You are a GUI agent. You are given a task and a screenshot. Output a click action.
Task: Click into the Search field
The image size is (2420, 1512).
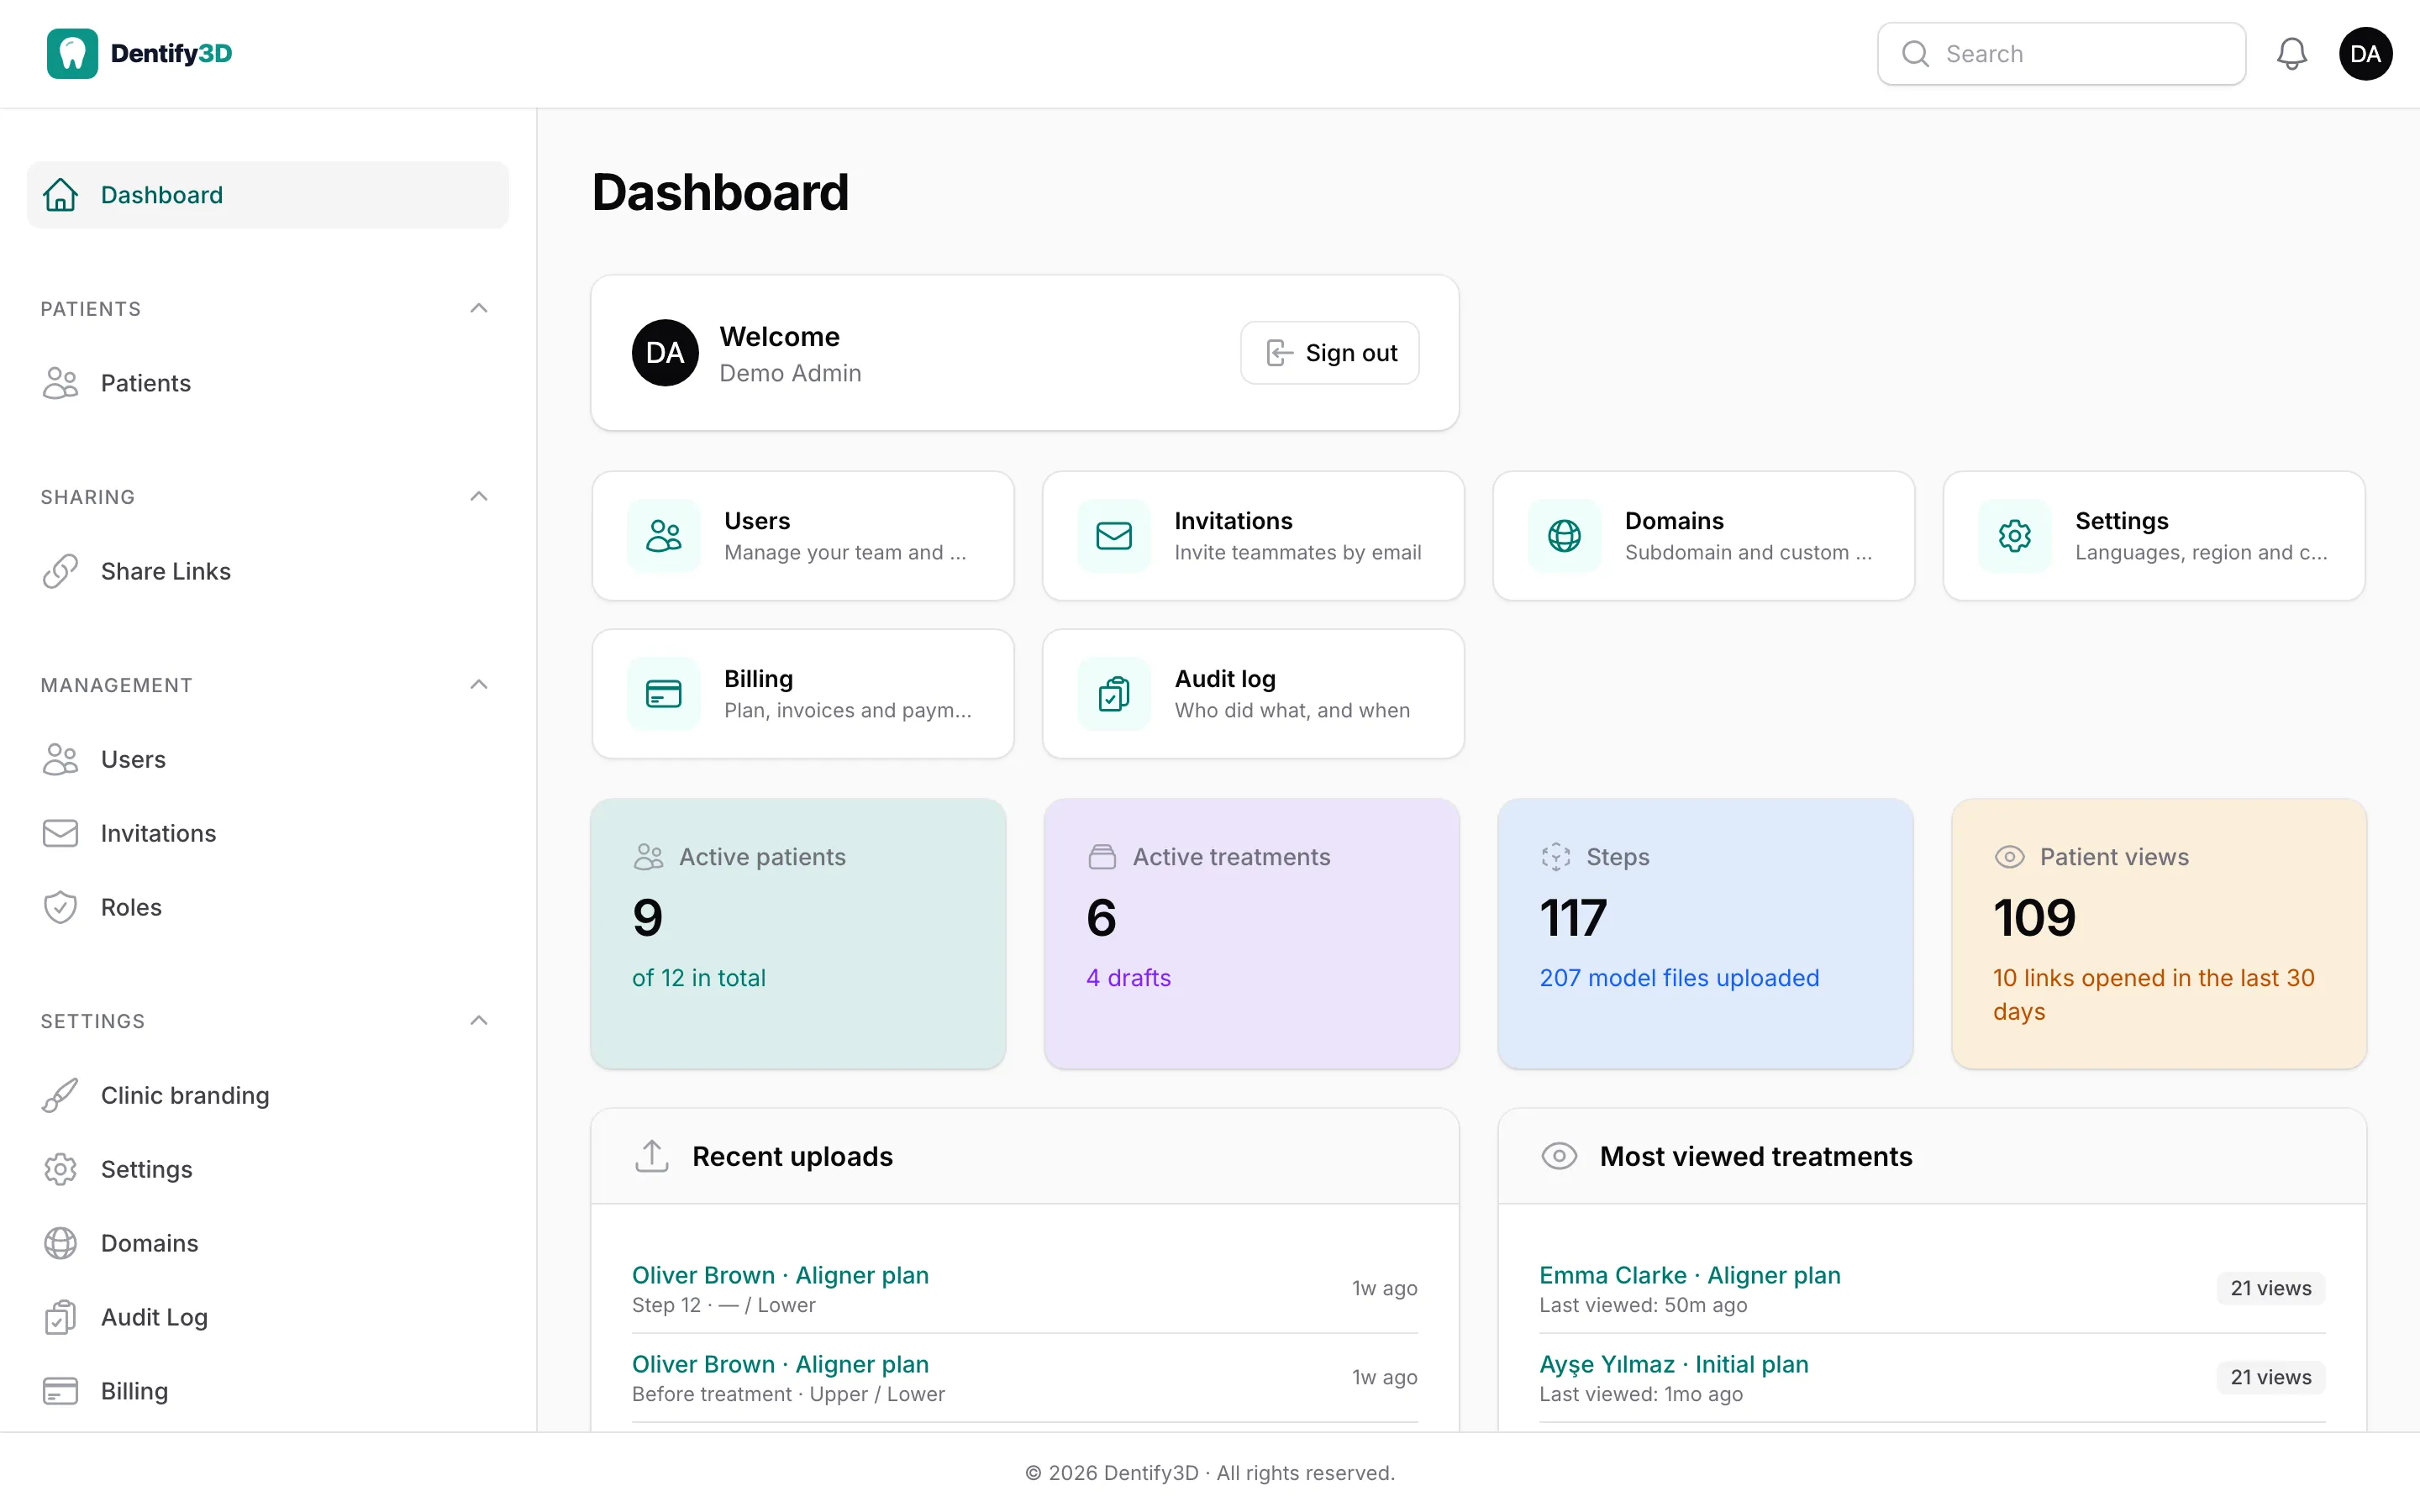click(x=2061, y=54)
